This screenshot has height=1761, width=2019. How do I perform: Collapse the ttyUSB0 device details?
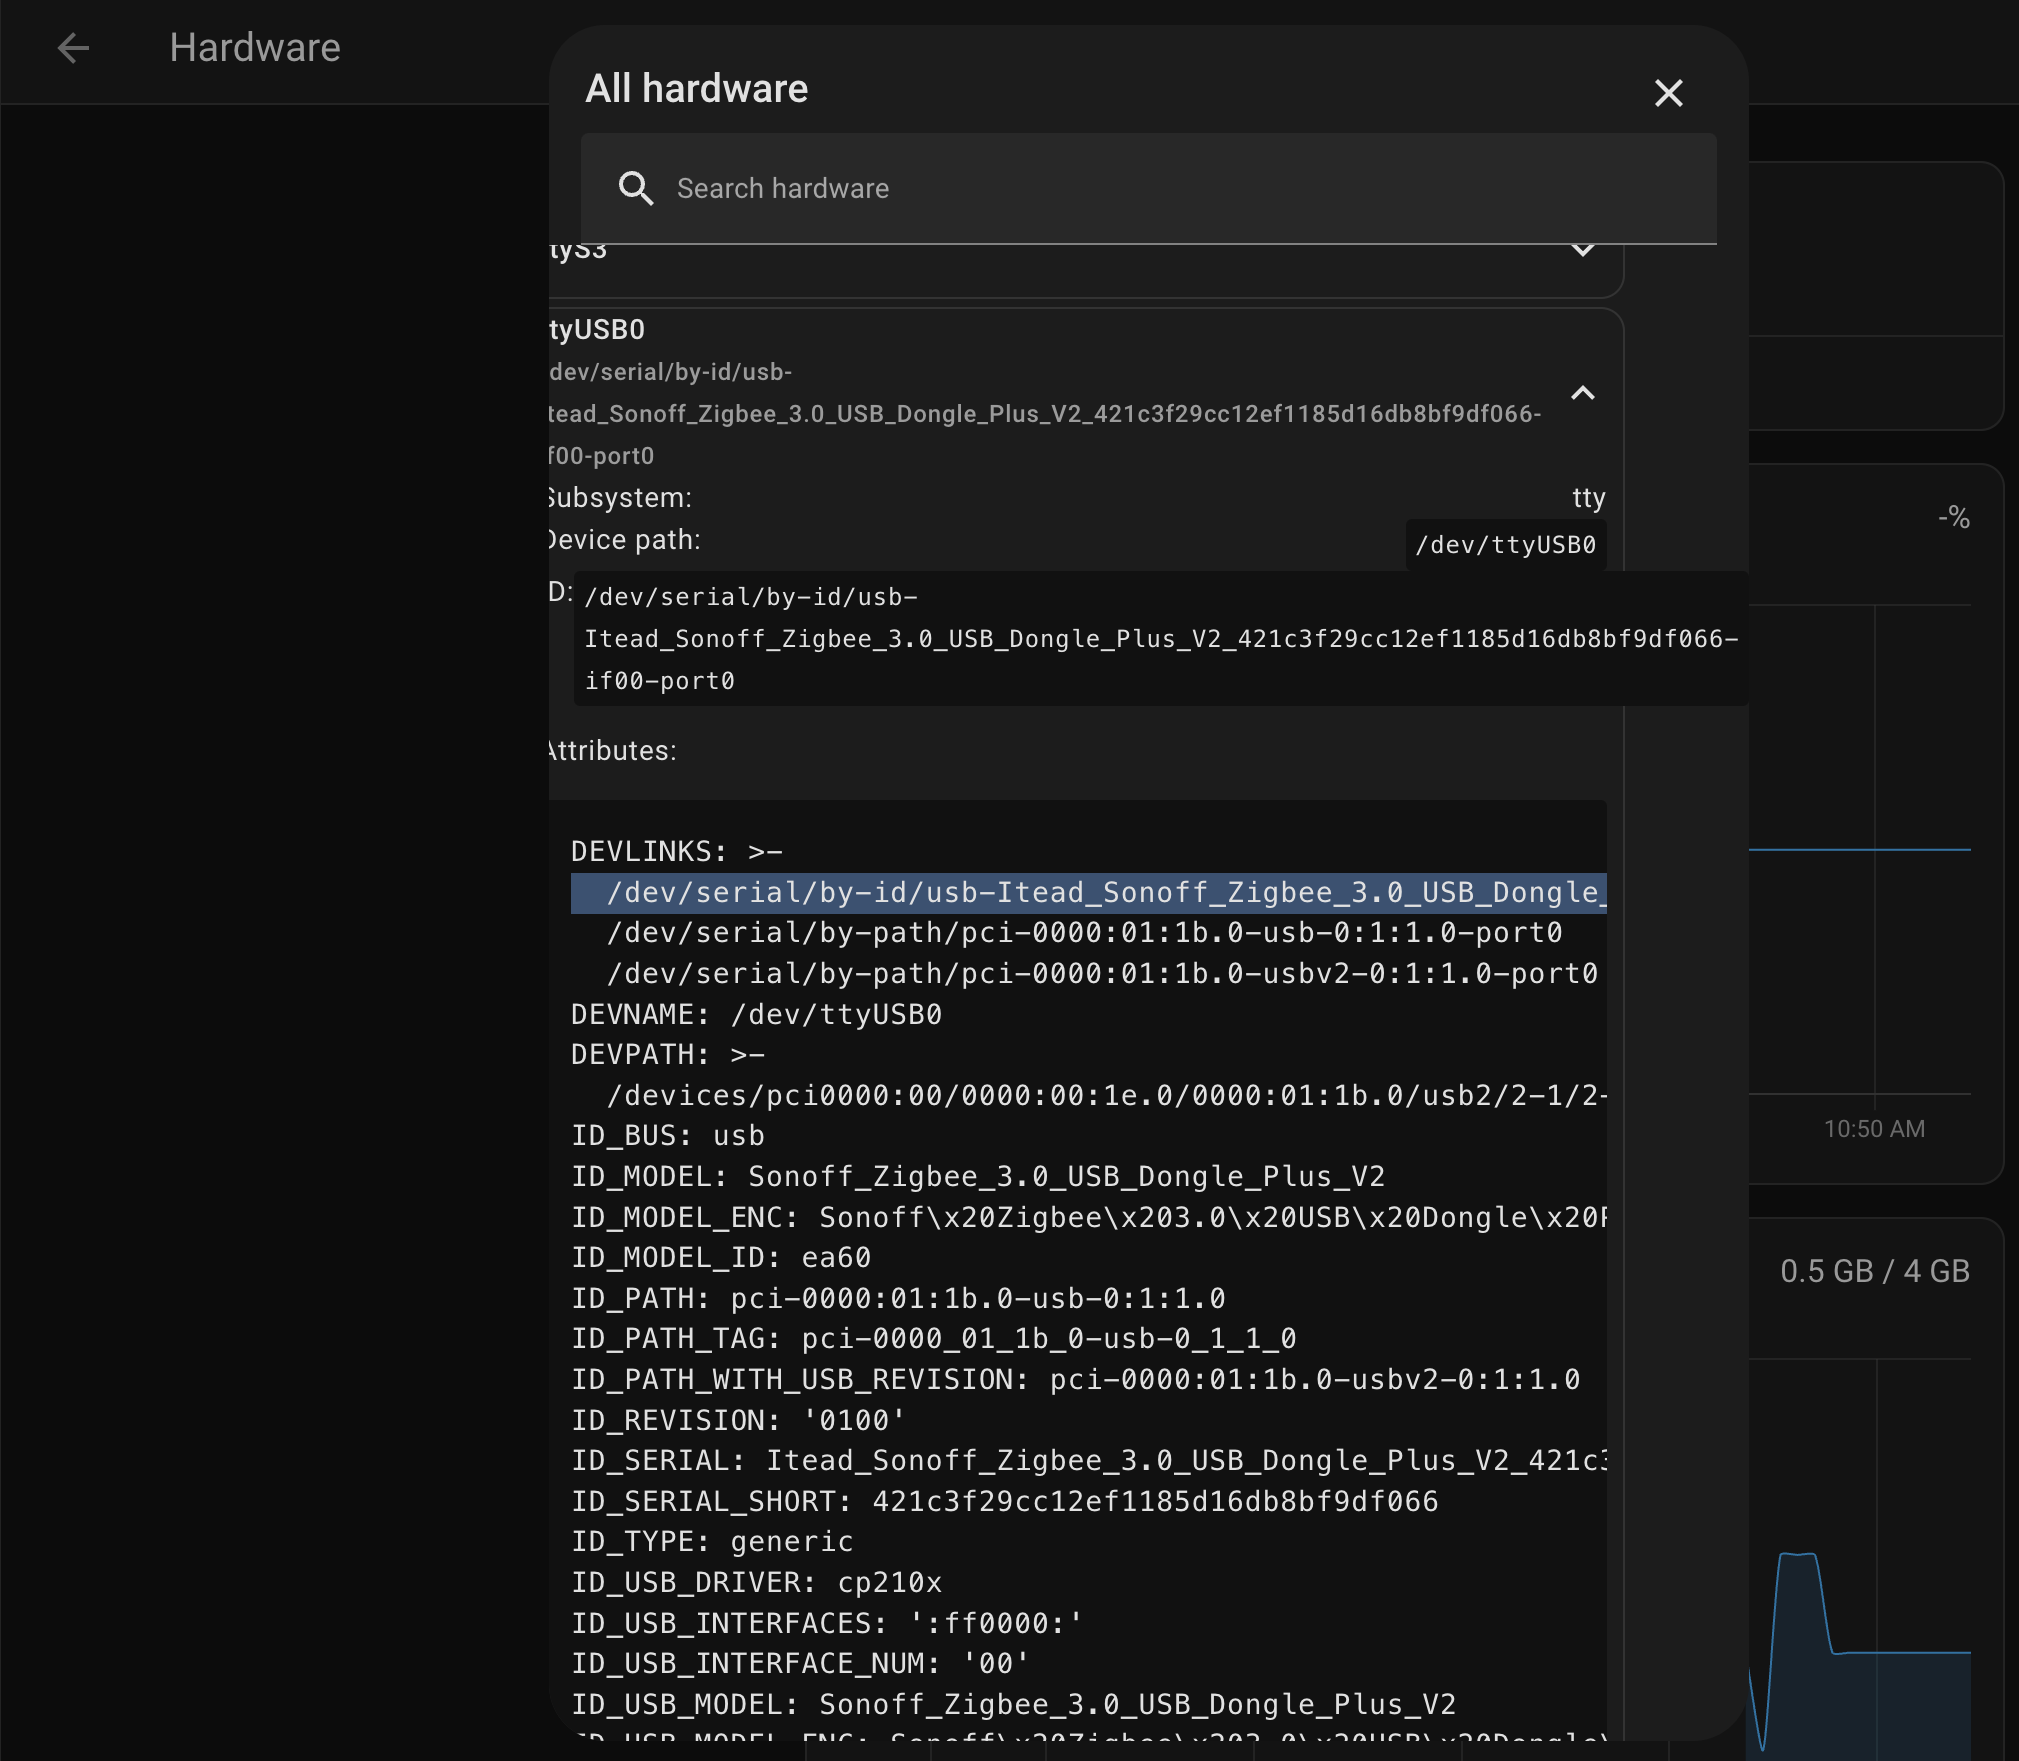point(1583,393)
